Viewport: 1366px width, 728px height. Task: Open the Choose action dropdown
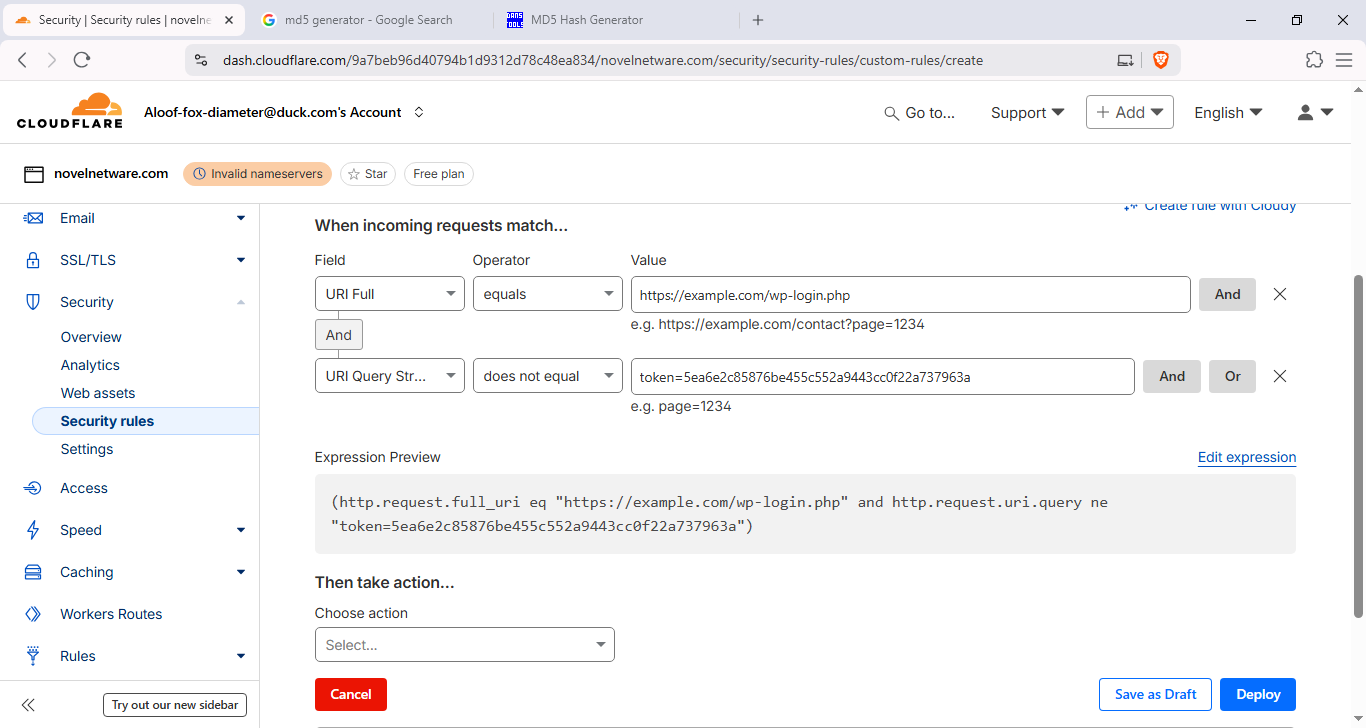point(464,645)
